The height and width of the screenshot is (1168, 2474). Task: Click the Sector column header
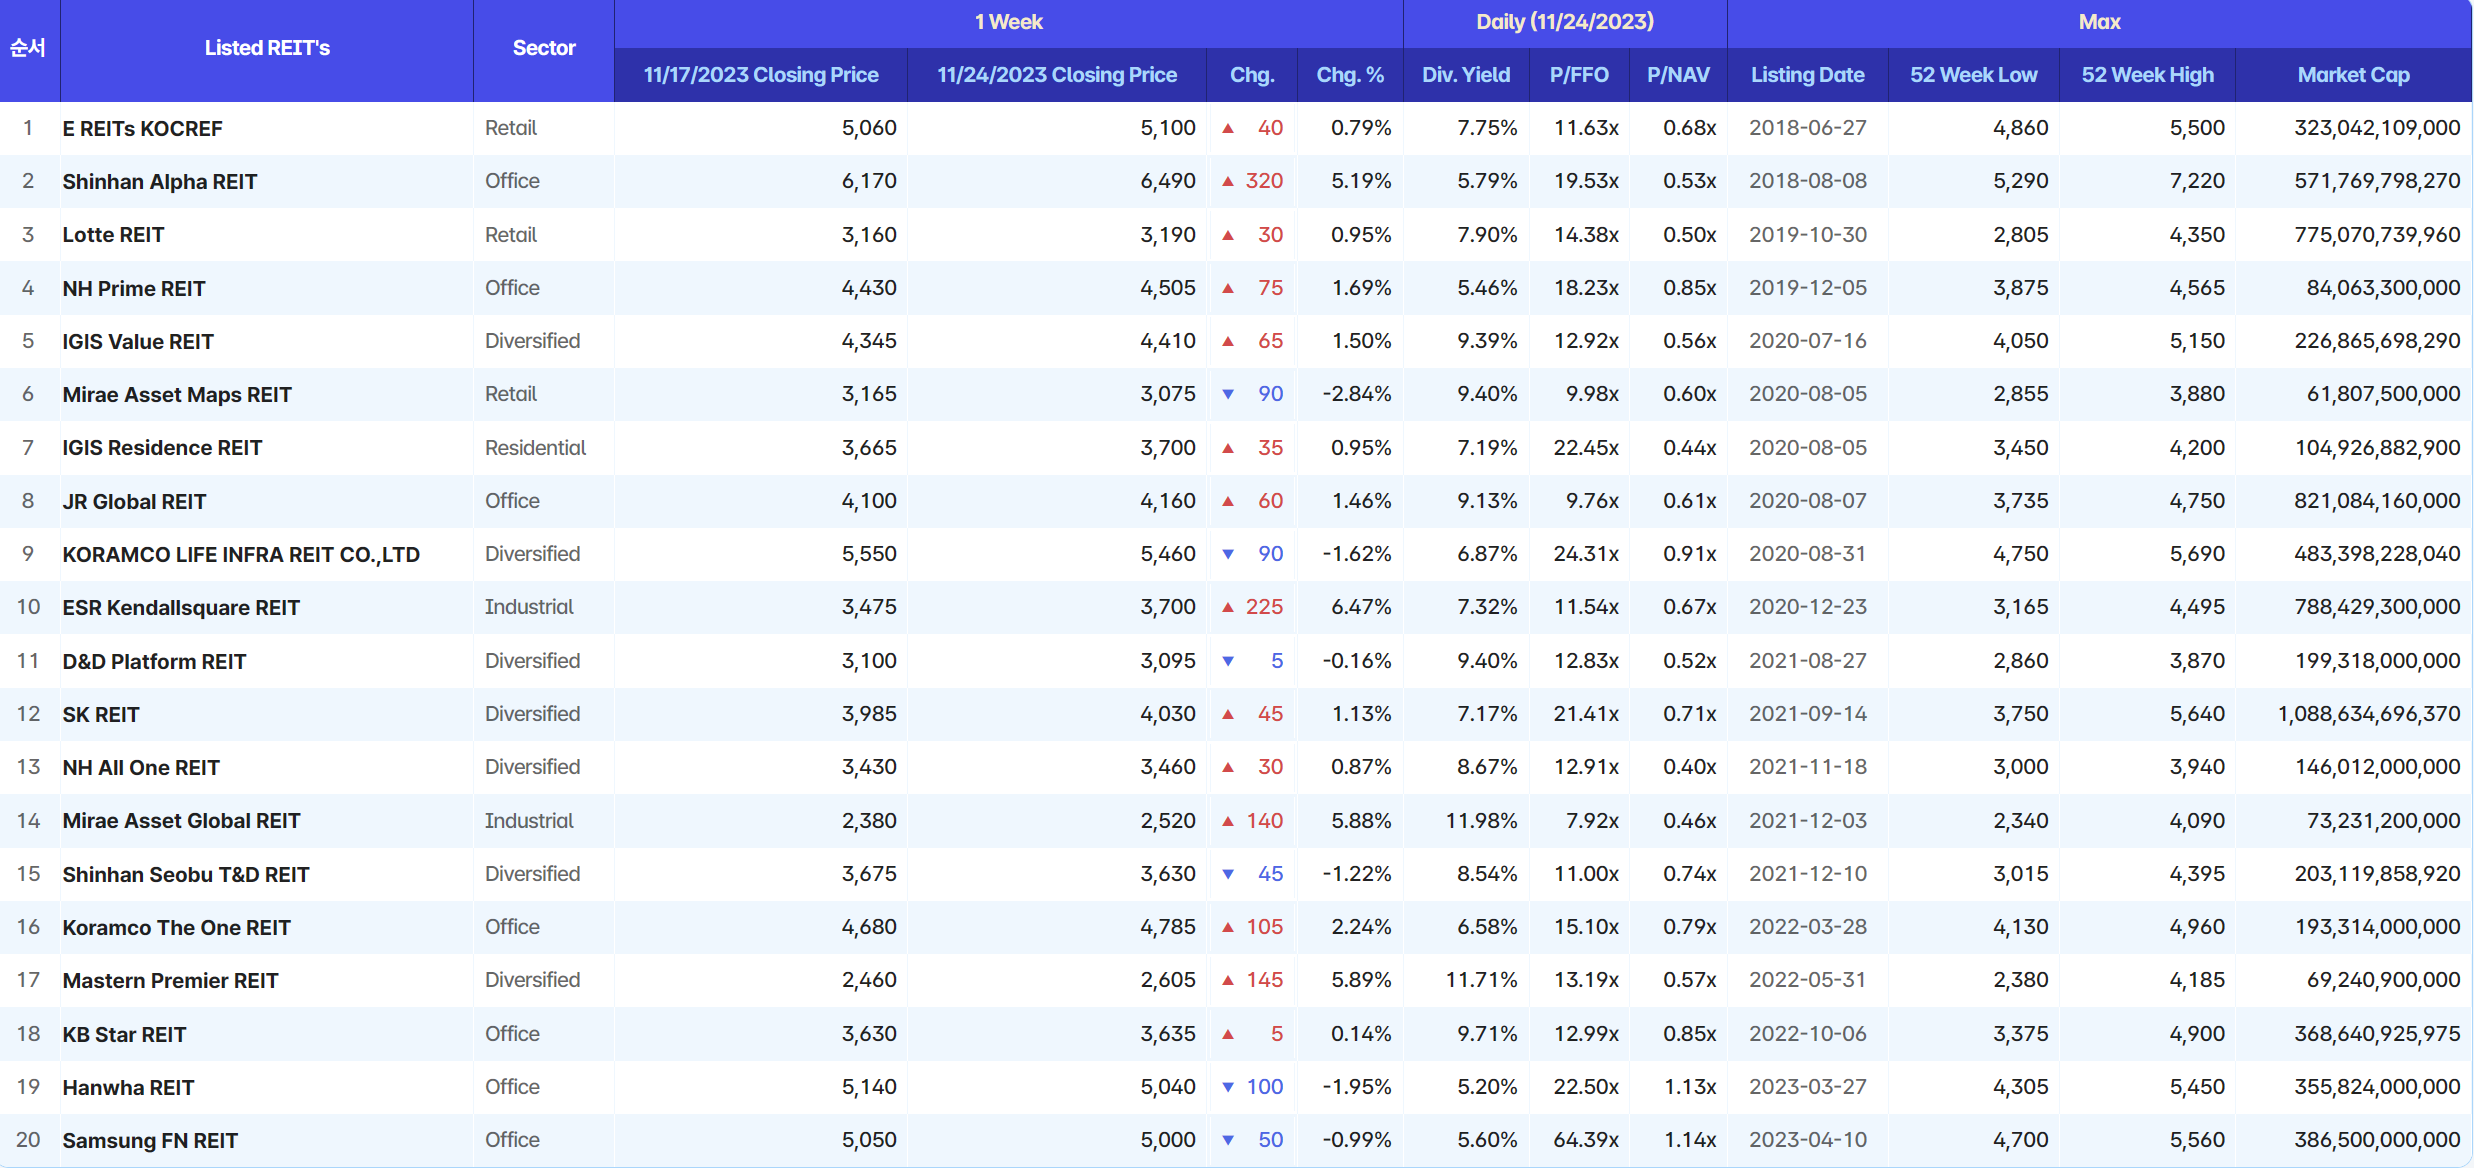[544, 48]
